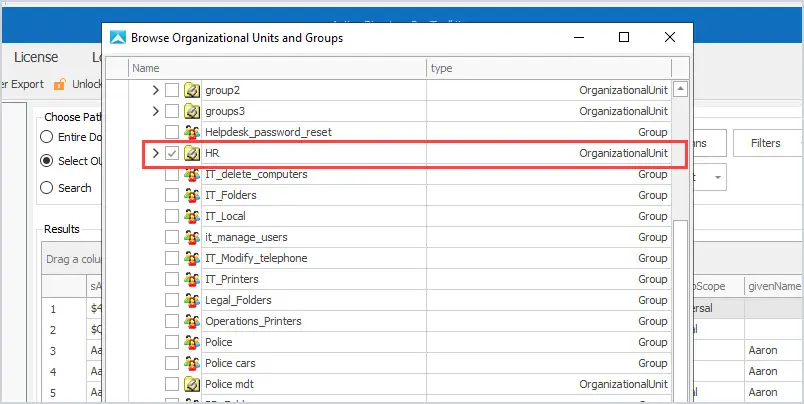The width and height of the screenshot is (804, 404).
Task: Check the Police mdt checkbox
Action: tap(172, 384)
